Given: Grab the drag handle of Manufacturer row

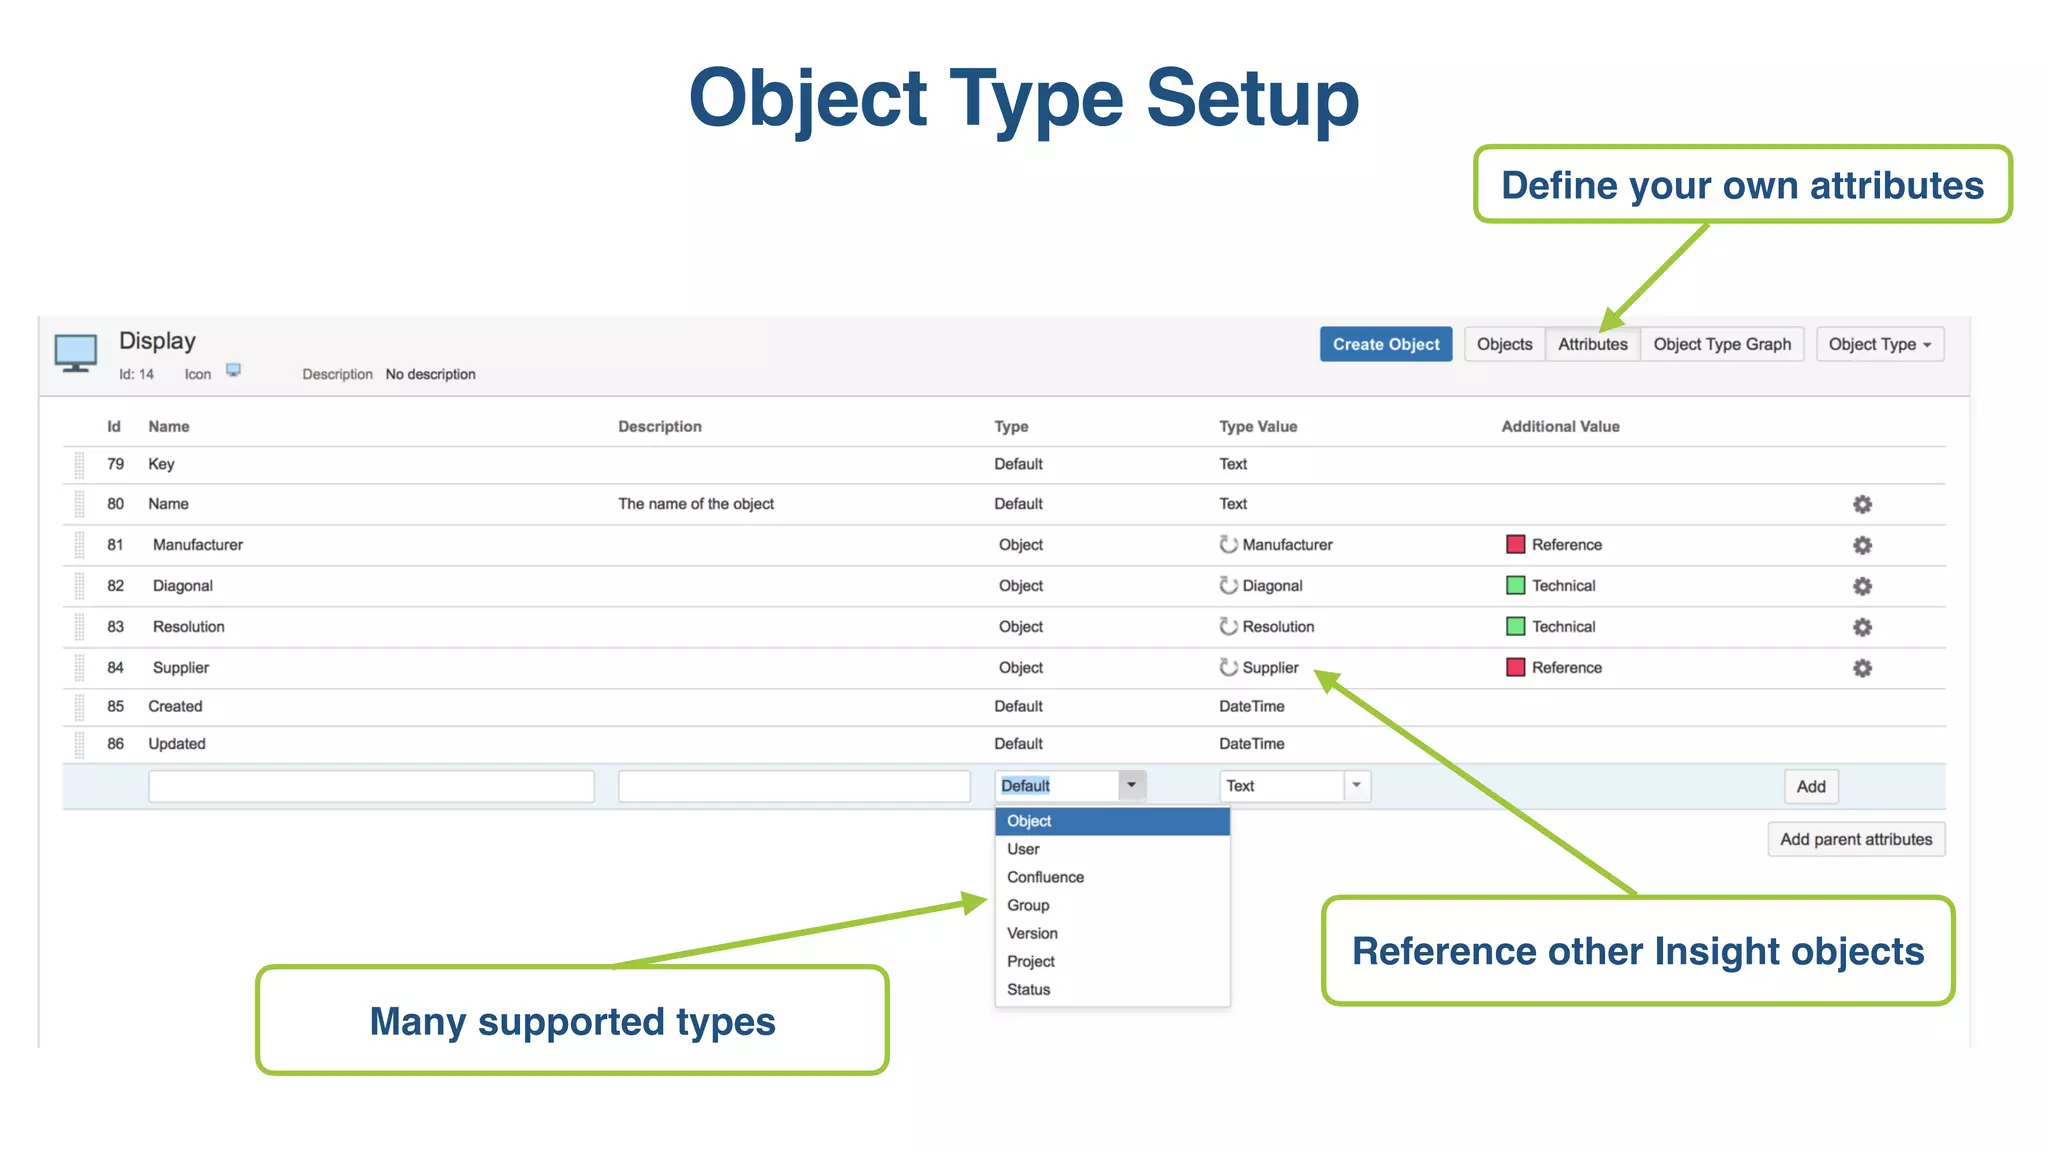Looking at the screenshot, I should click(x=79, y=545).
